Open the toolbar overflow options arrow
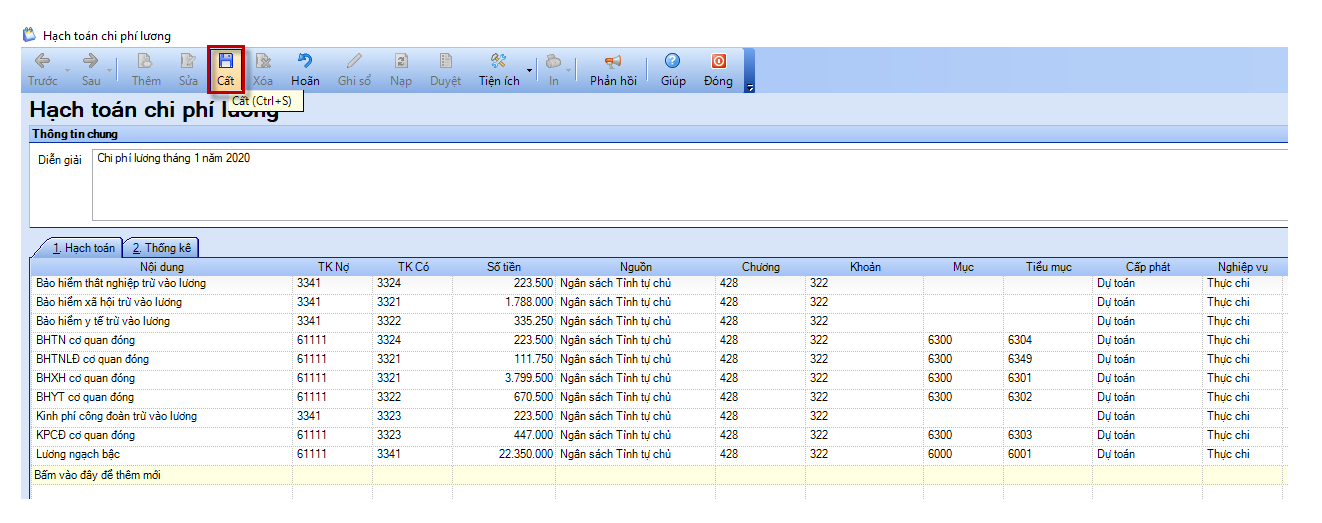 [x=750, y=88]
